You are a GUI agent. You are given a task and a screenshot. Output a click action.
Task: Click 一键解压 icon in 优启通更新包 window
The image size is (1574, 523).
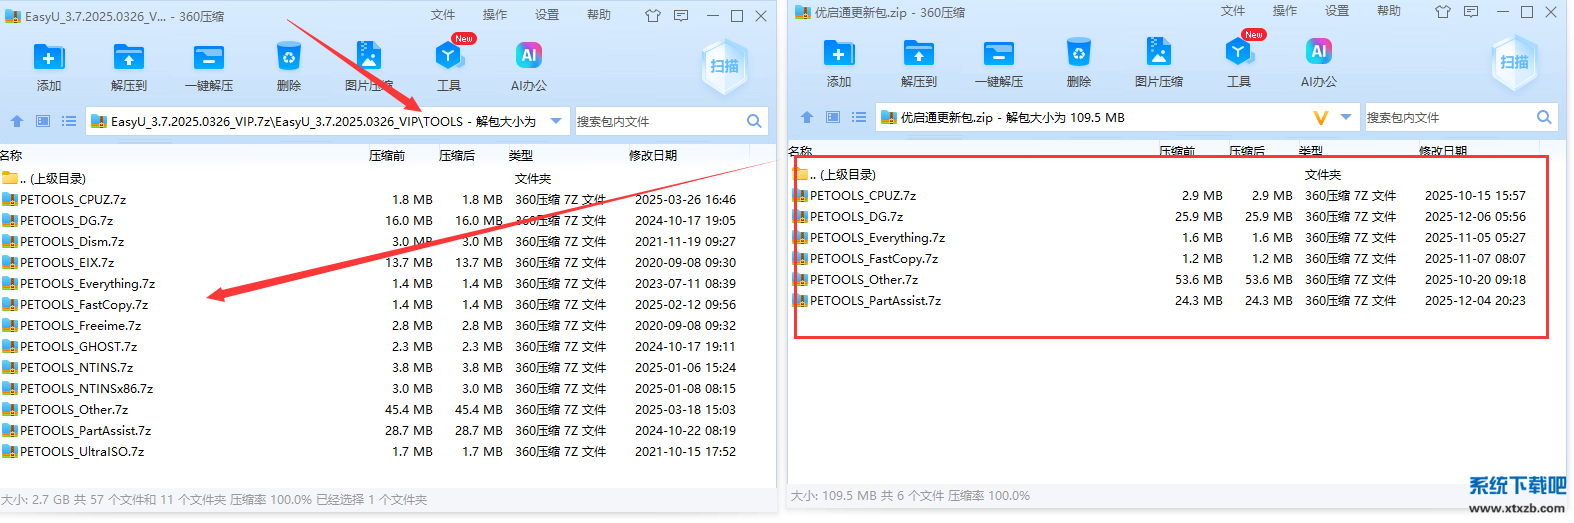coord(999,53)
